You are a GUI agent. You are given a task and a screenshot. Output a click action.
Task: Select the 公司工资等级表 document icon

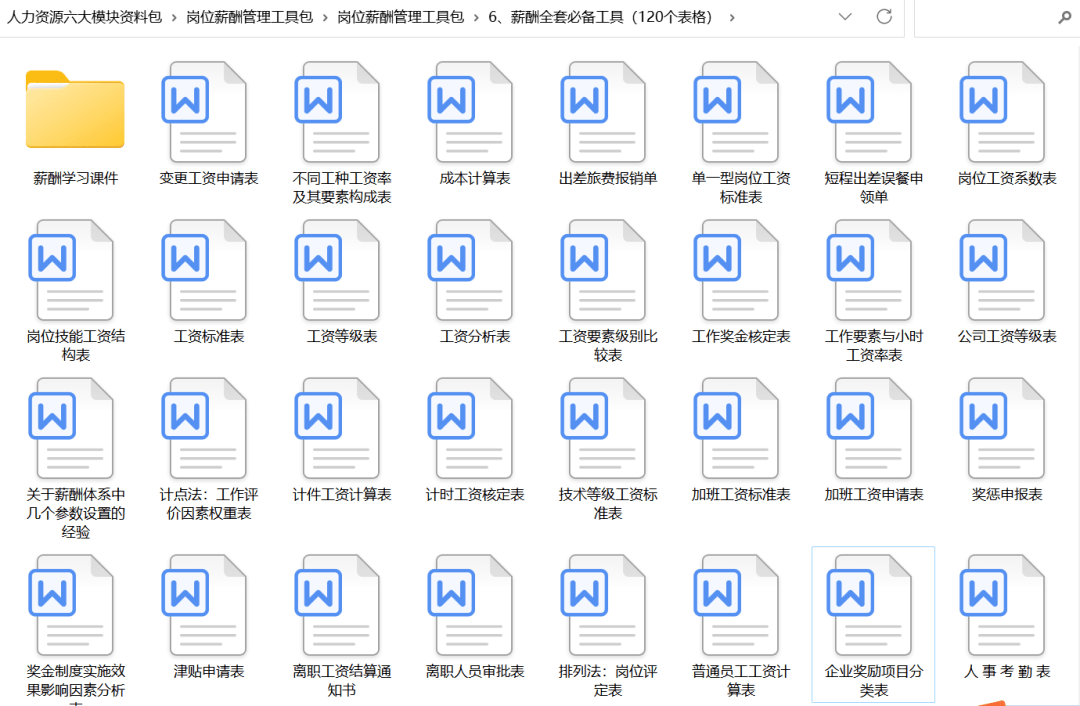1001,270
